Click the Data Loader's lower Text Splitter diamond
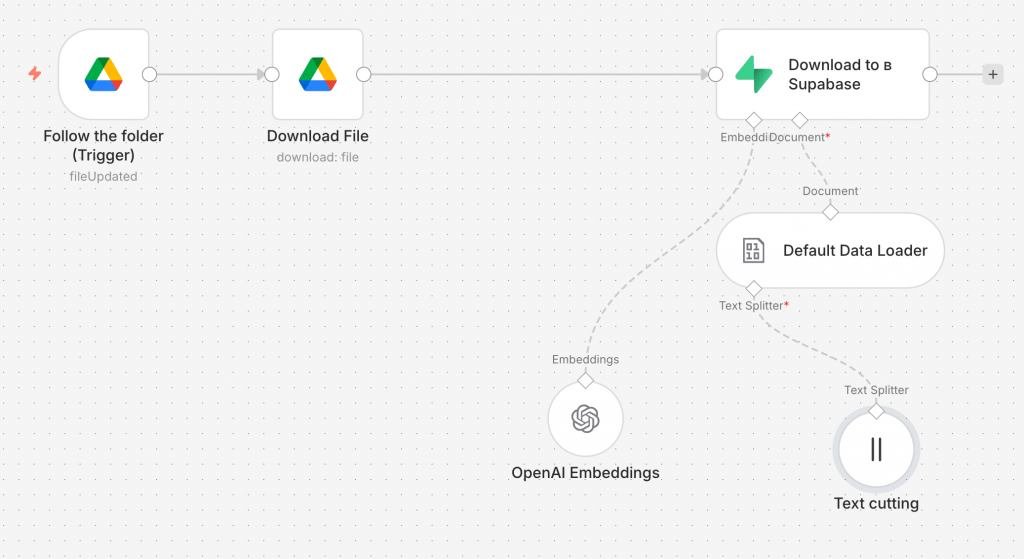1024x559 pixels. [x=754, y=289]
